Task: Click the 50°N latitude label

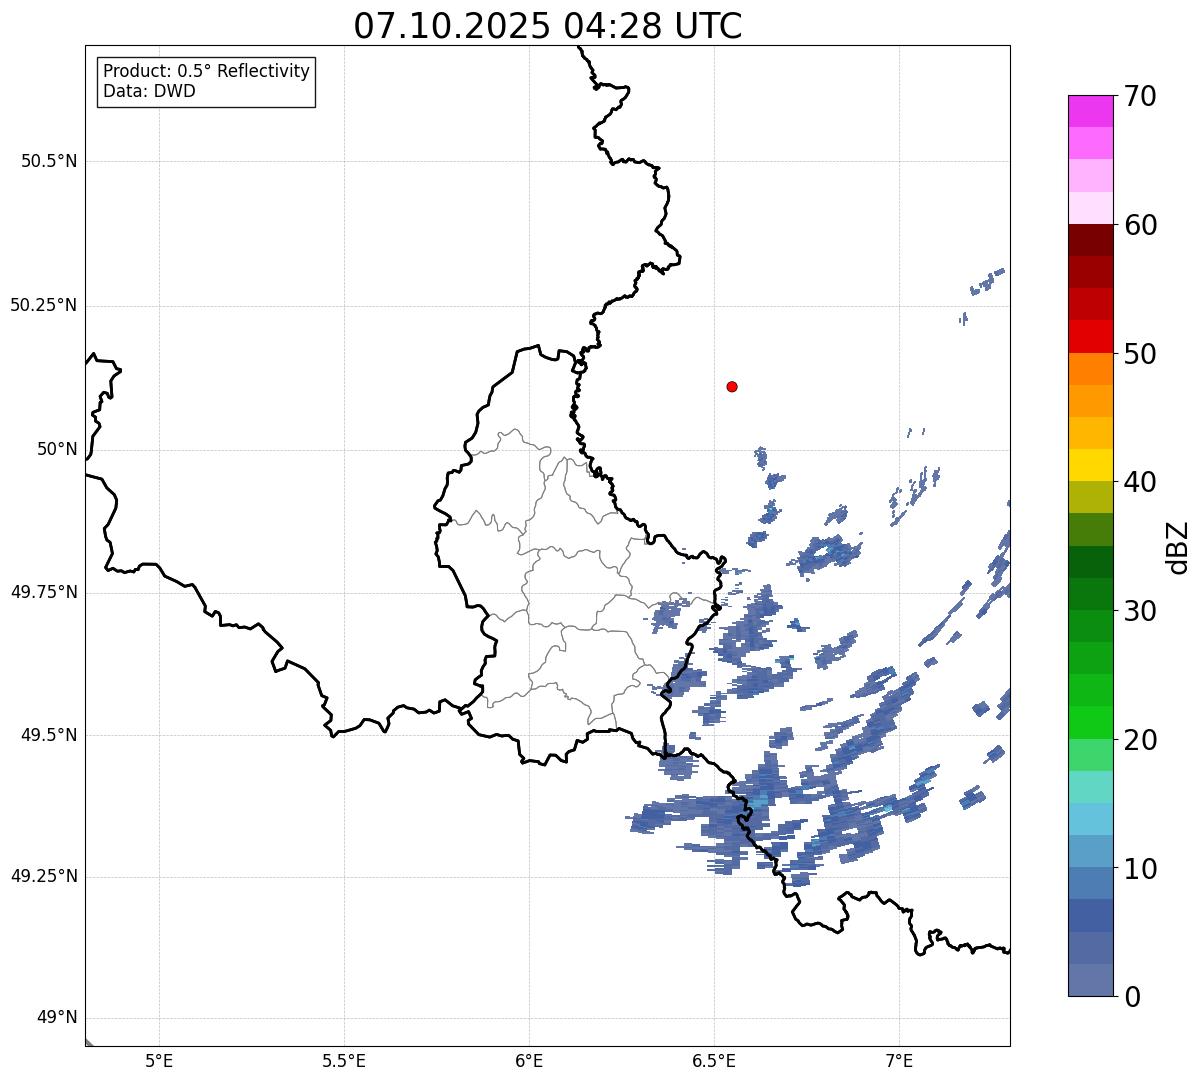Action: pos(57,449)
